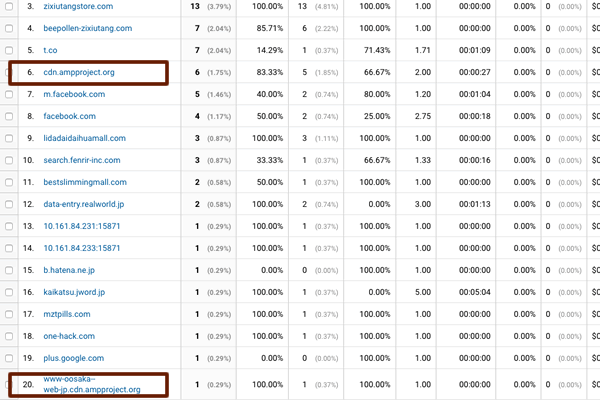The image size is (600, 400).
Task: Click the 00:05:04 session duration value
Action: 474,292
